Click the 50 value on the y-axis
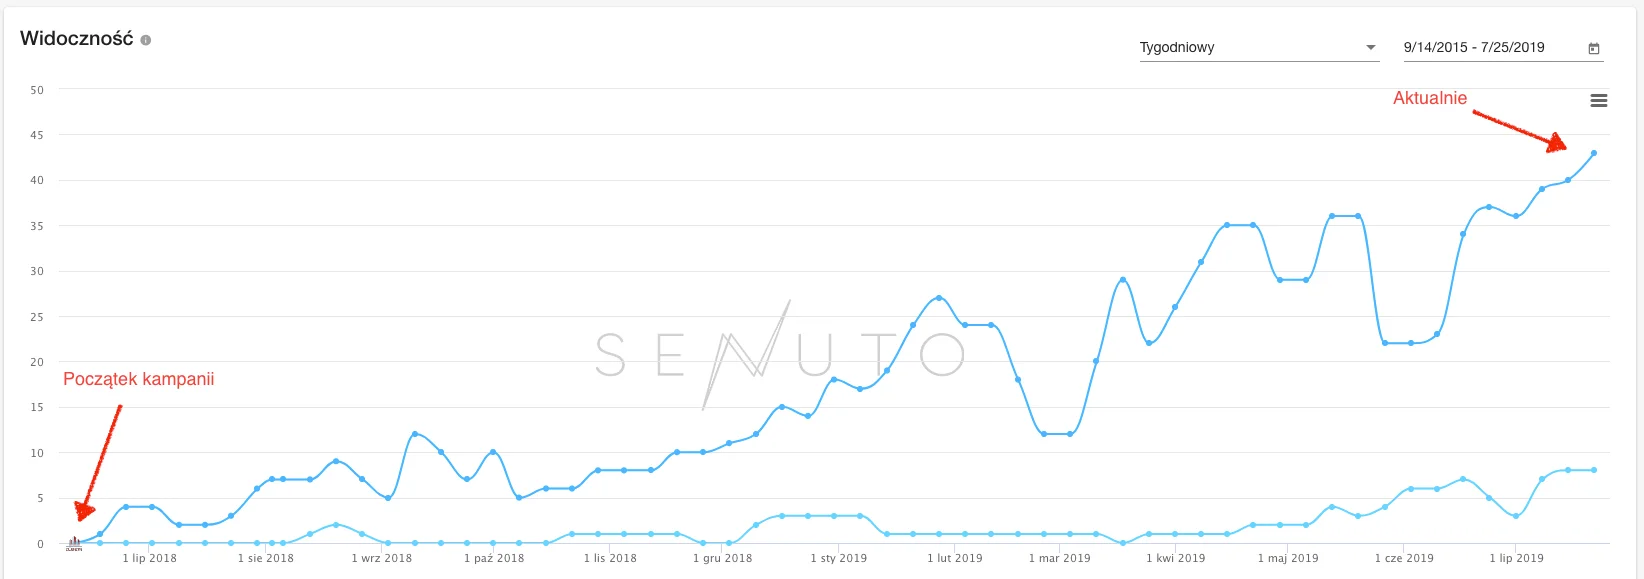 tap(37, 90)
